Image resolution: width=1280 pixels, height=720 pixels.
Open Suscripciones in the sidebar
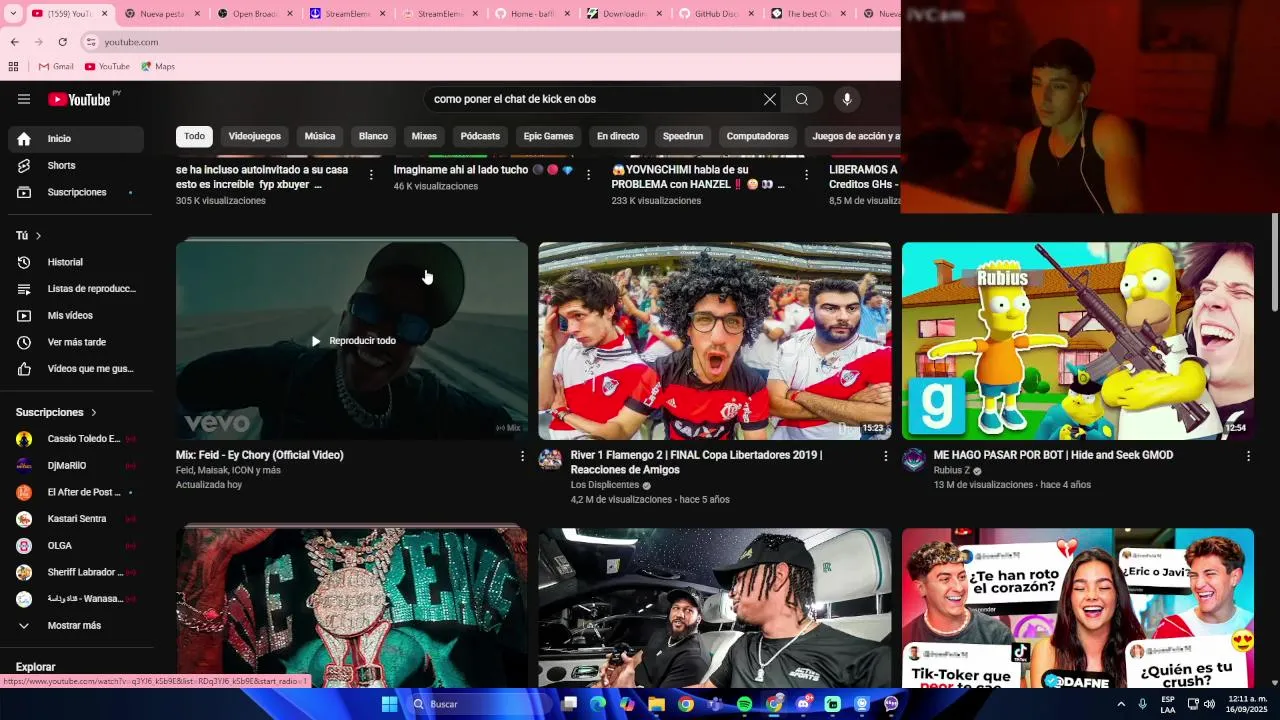click(76, 192)
